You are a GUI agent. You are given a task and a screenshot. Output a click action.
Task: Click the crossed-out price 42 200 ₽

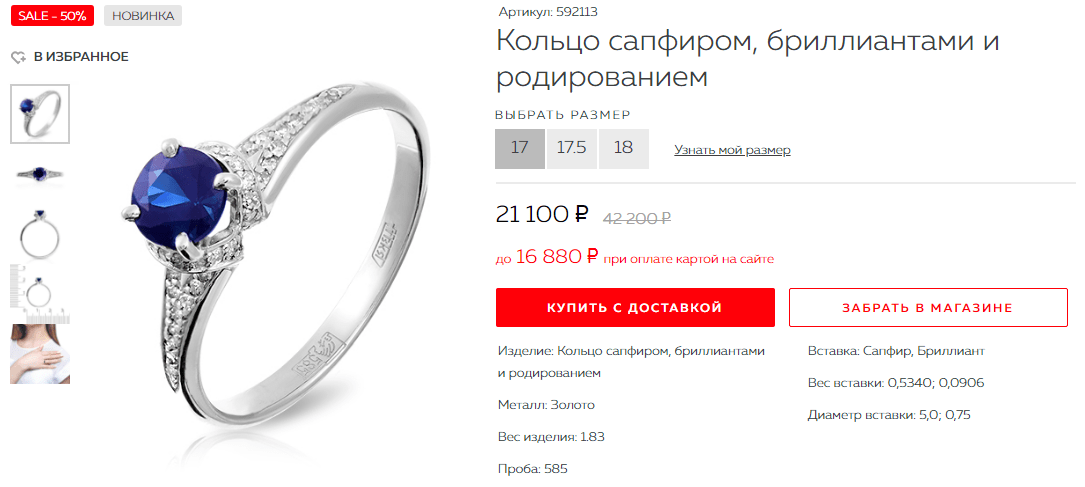(x=637, y=218)
